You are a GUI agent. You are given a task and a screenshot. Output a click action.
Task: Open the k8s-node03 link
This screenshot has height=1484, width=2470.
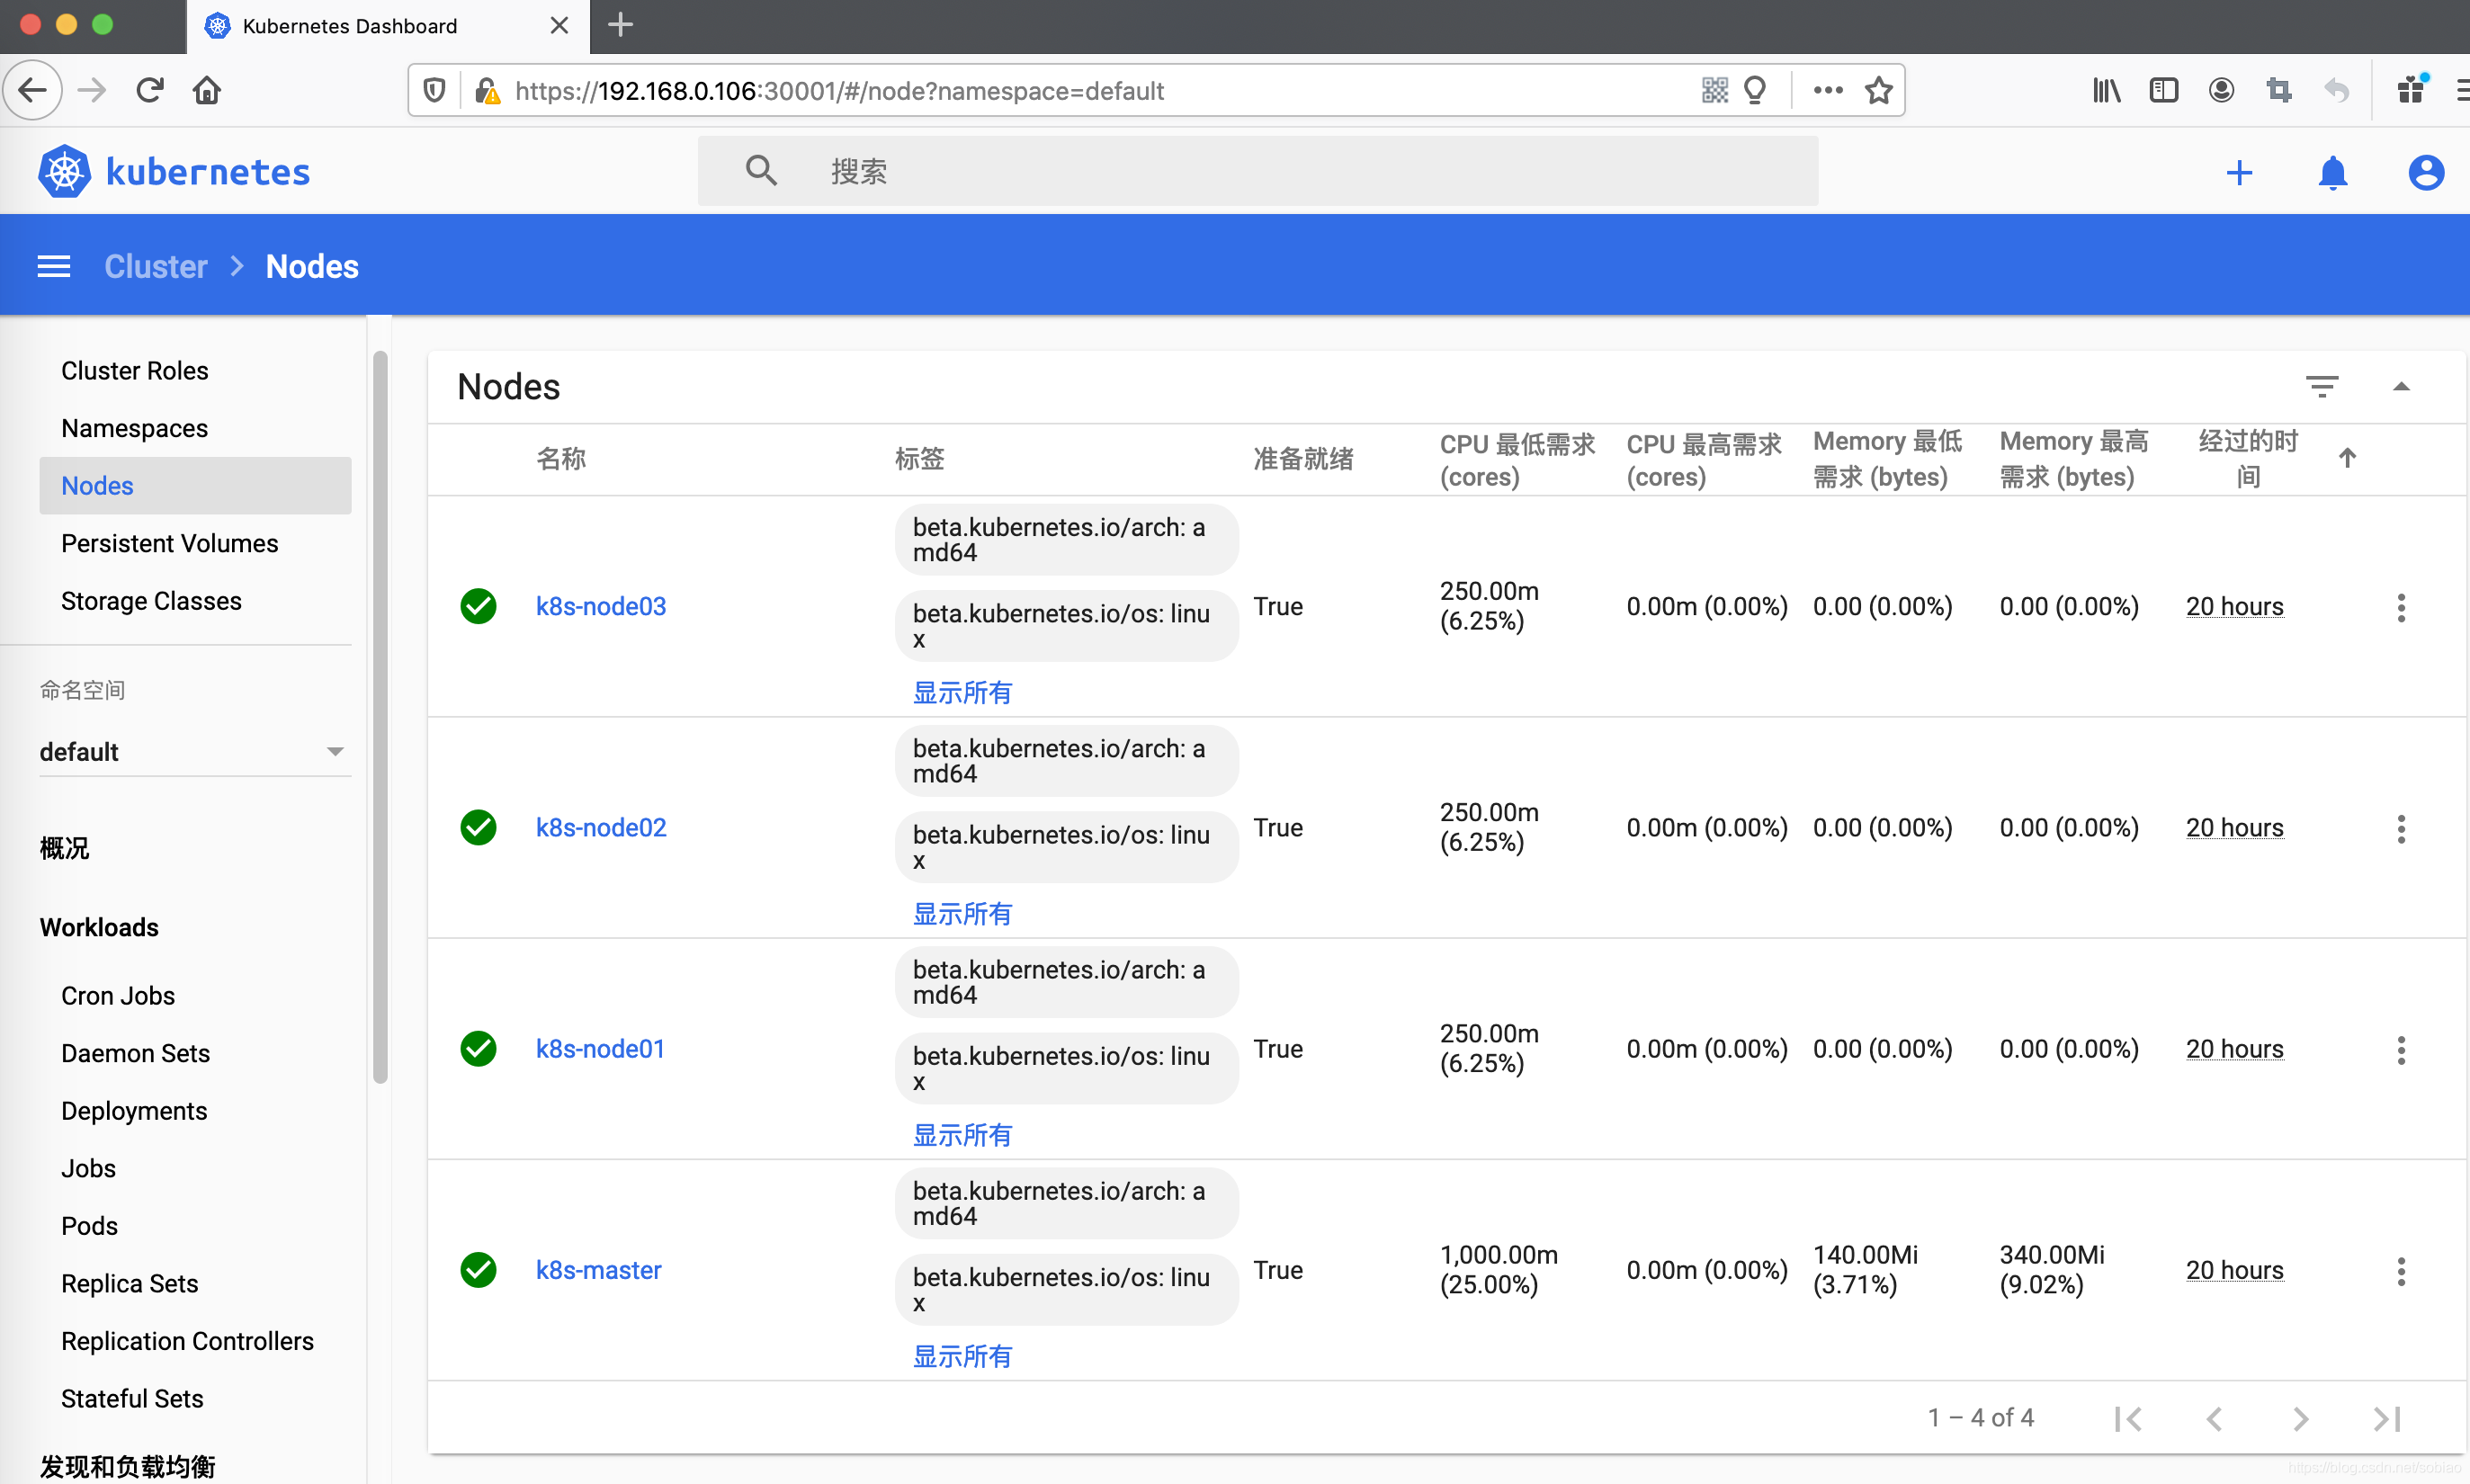click(600, 606)
